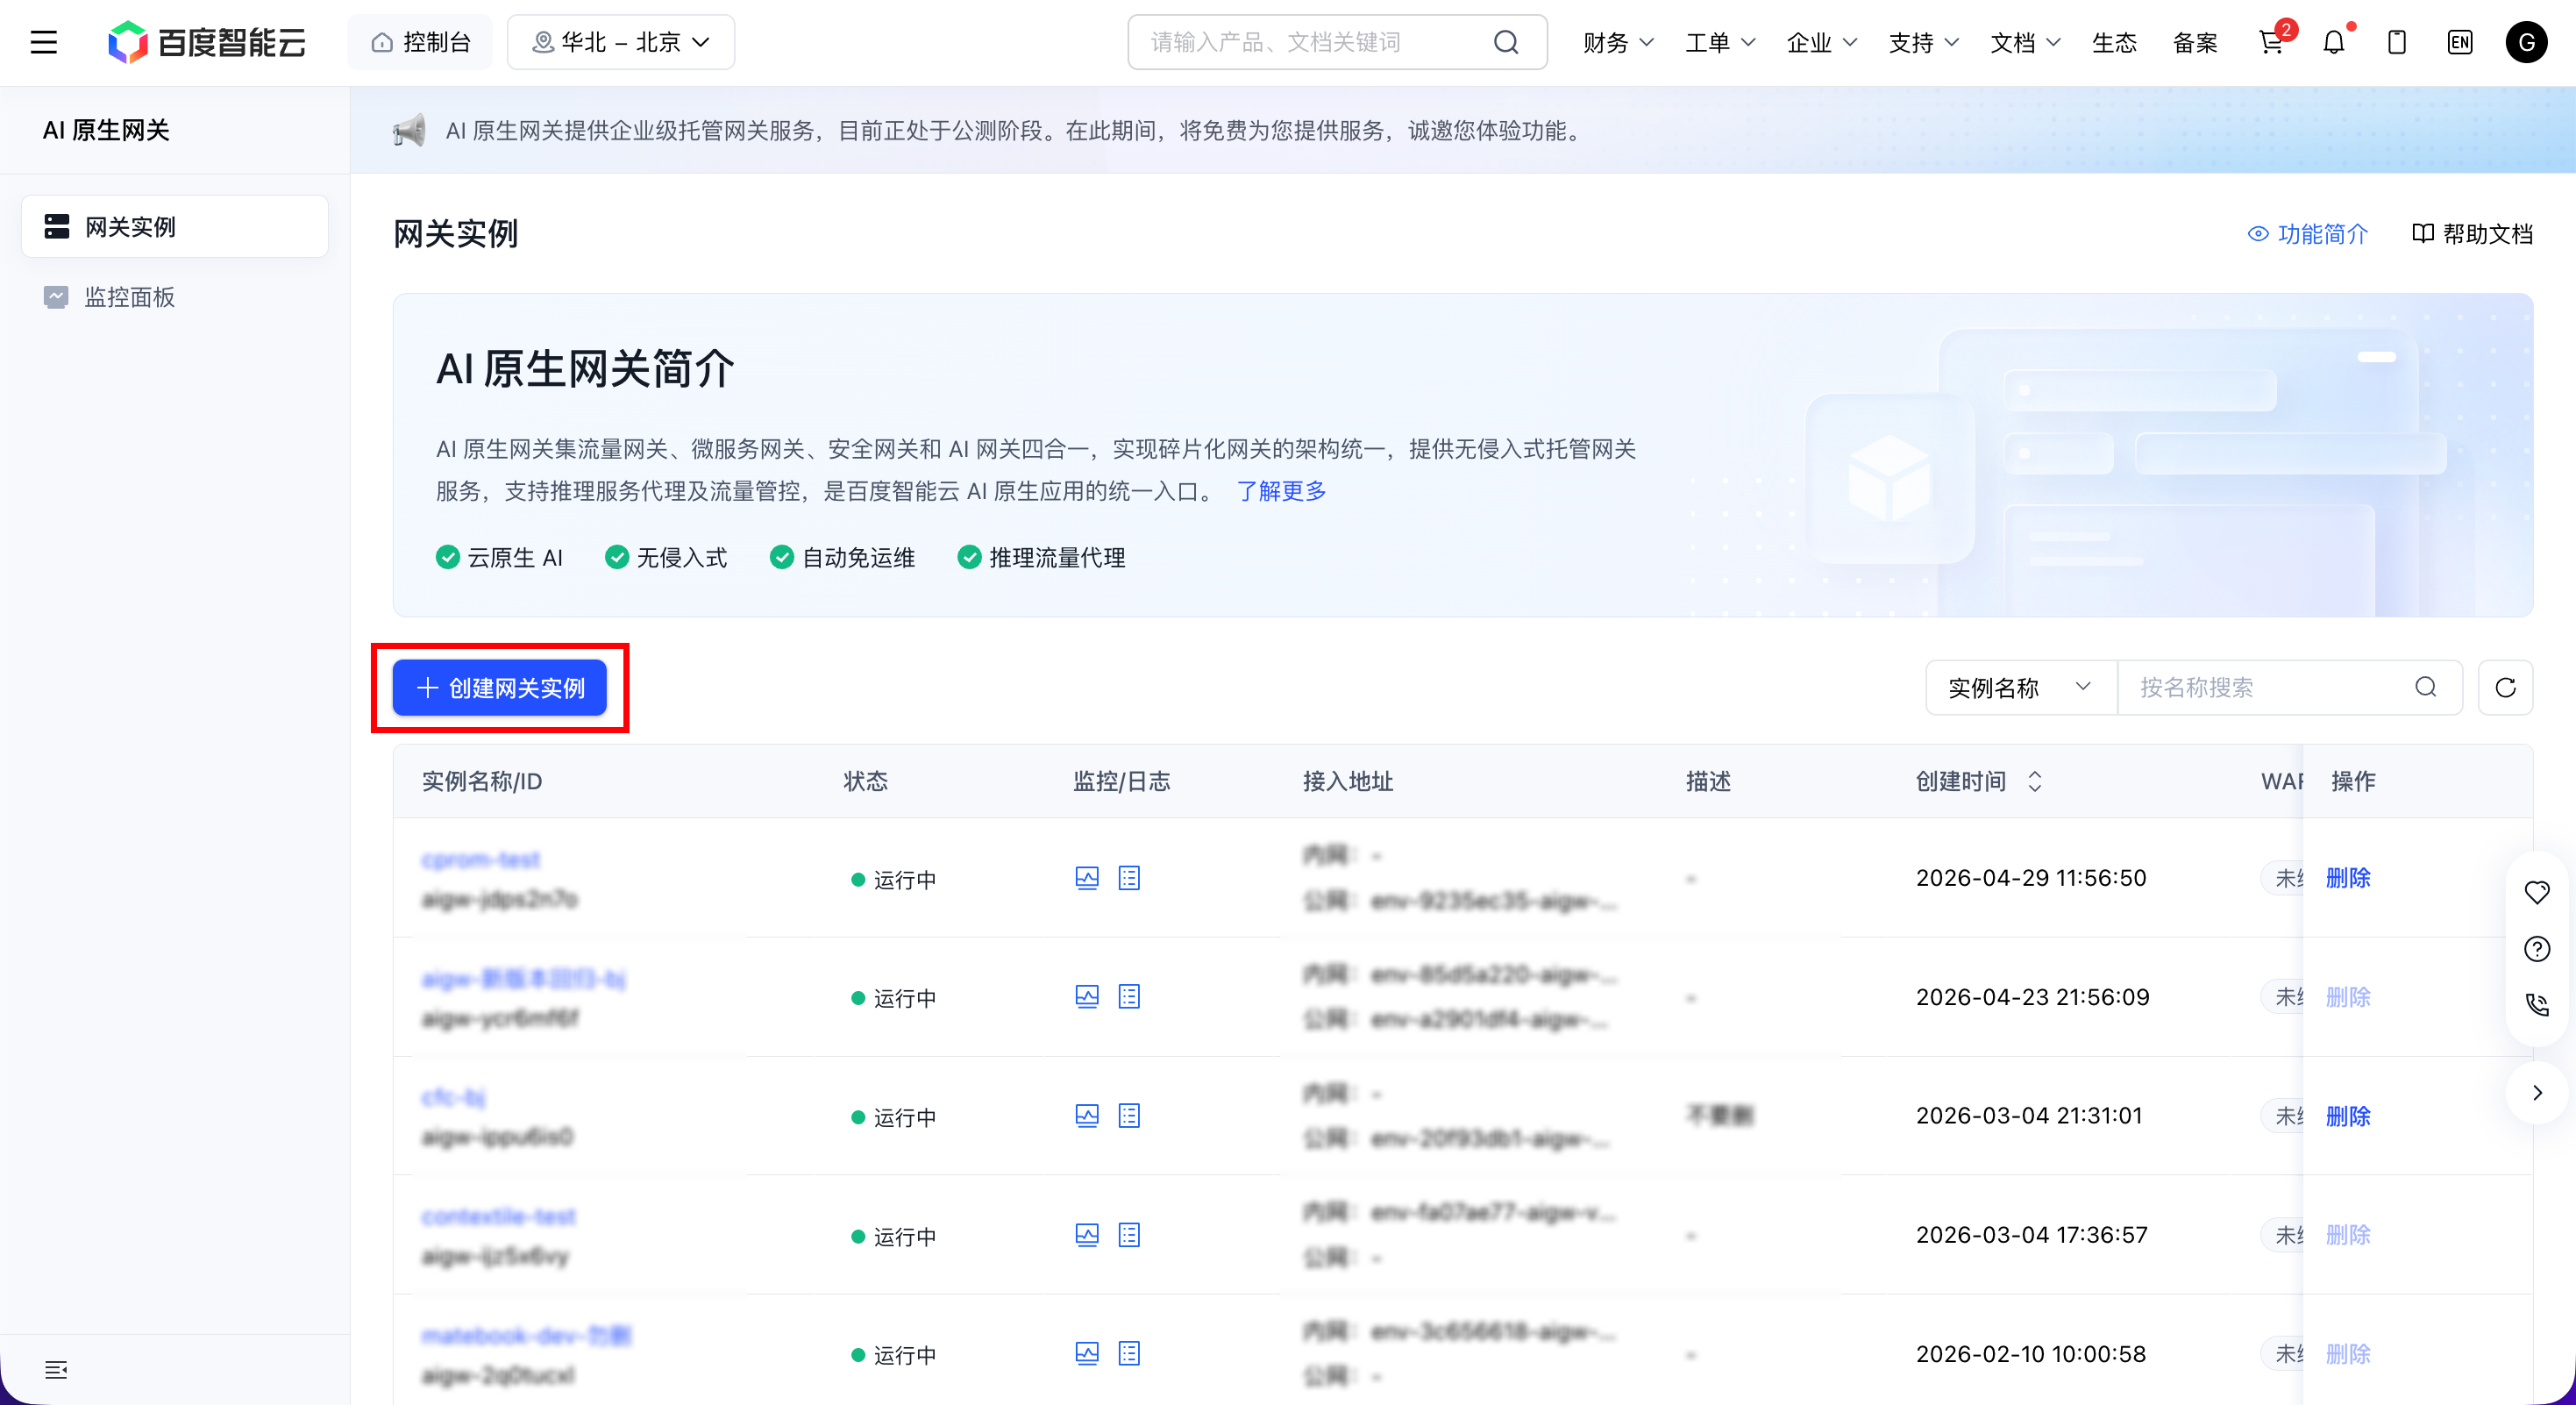Image resolution: width=2576 pixels, height=1405 pixels.
Task: Open monitoring chart for 2026-02-10 instance
Action: tap(1087, 1354)
